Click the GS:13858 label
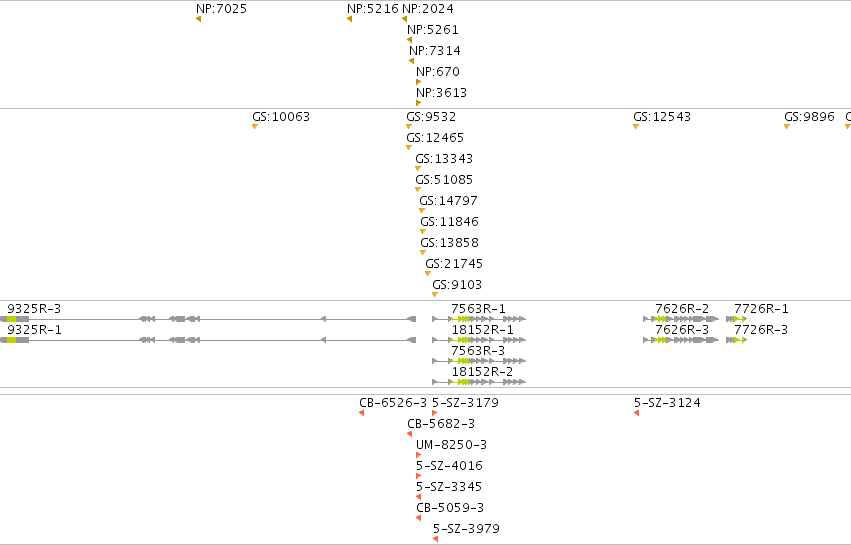Image resolution: width=851 pixels, height=545 pixels. tap(449, 243)
